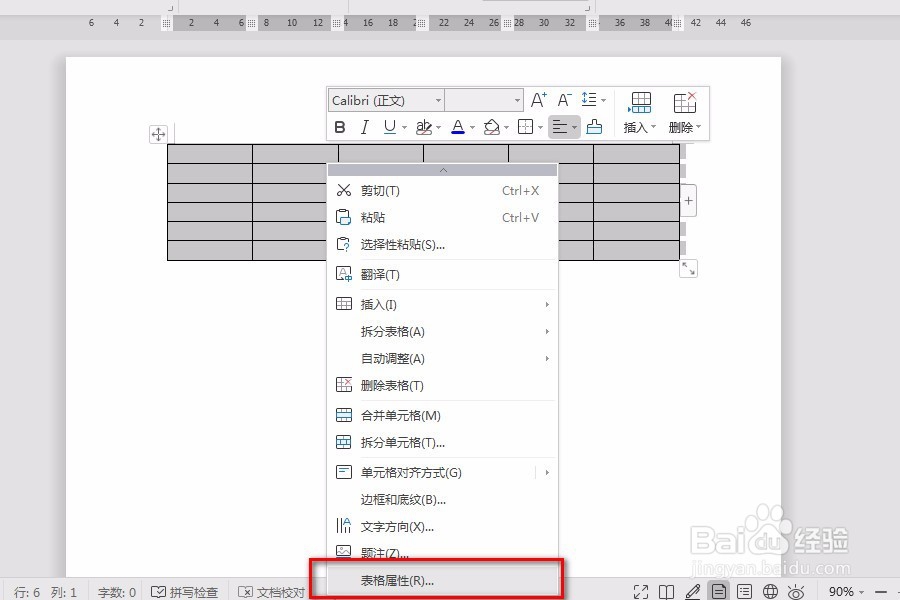Viewport: 900px width, 600px height.
Task: Click the merge cells icon in menu
Action: pyautogui.click(x=344, y=415)
